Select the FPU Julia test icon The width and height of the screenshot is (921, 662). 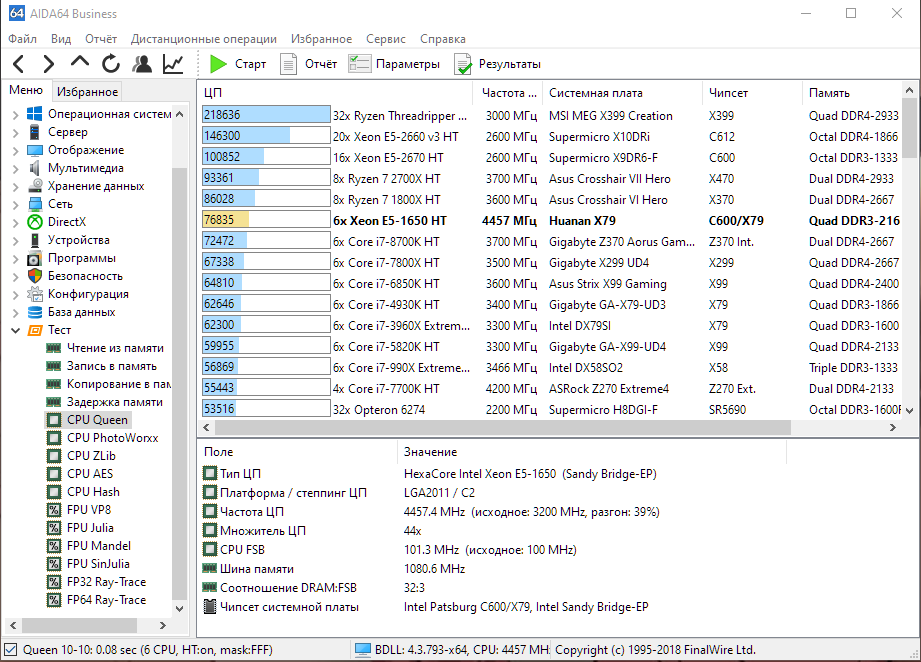click(x=53, y=528)
